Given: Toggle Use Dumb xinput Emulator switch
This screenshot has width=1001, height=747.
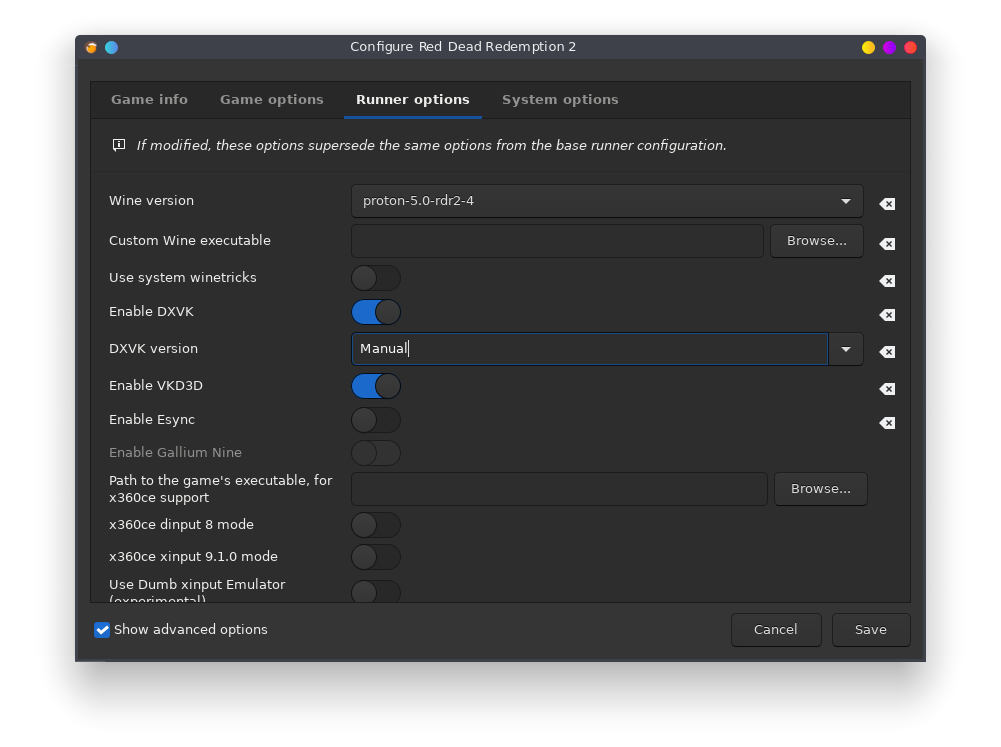Looking at the screenshot, I should [376, 591].
